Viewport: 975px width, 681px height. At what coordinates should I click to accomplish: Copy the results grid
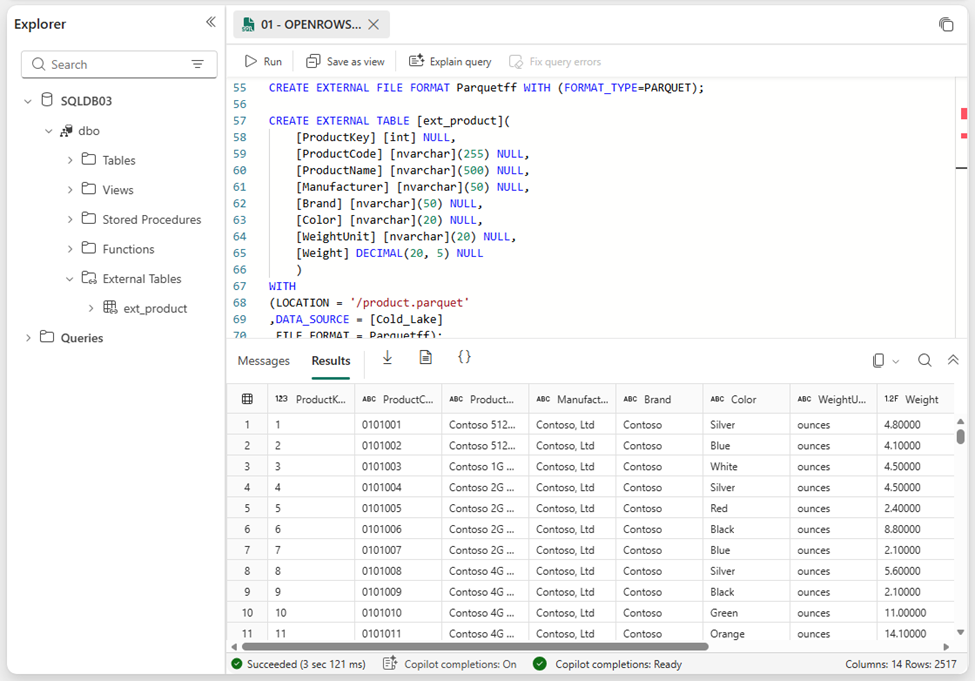(x=879, y=360)
